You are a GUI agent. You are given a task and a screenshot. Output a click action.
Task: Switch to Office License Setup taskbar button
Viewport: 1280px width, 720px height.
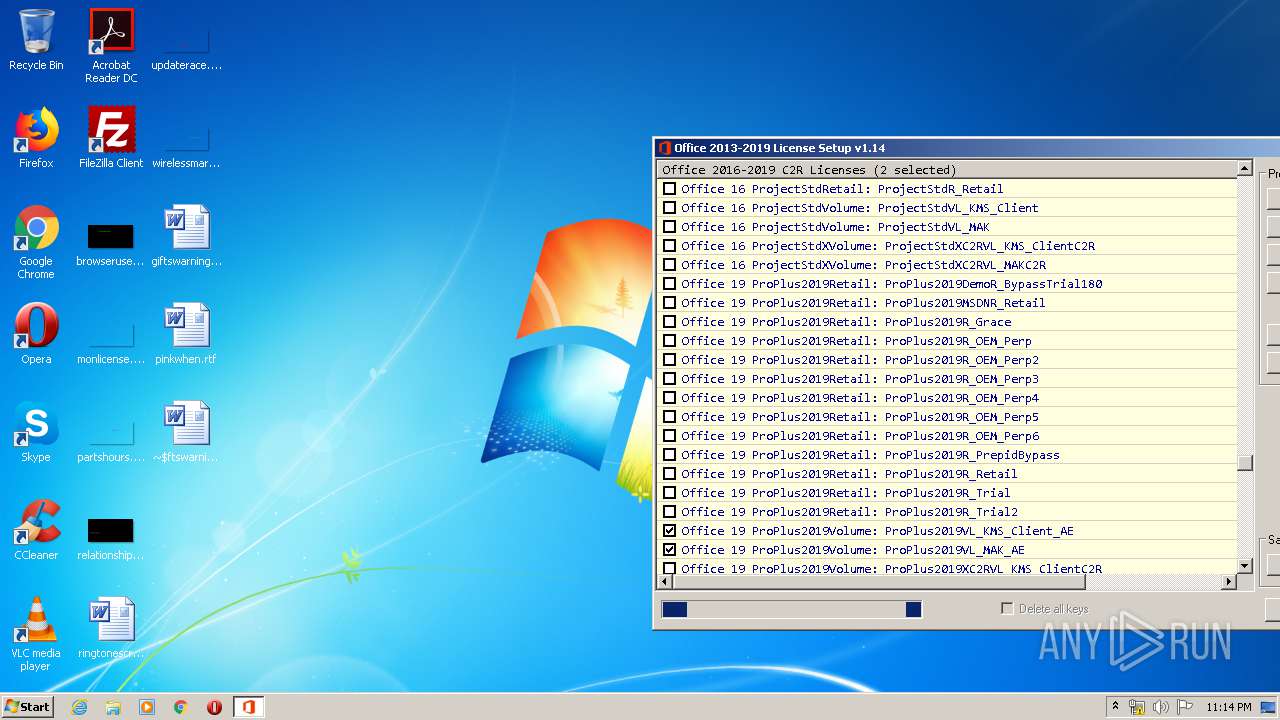(x=248, y=707)
